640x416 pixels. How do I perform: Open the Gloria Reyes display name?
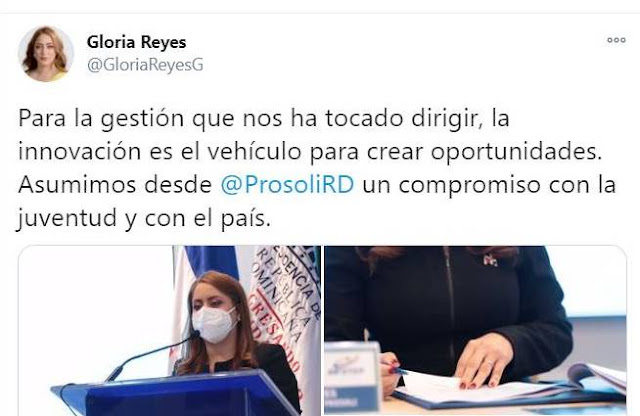tap(136, 42)
